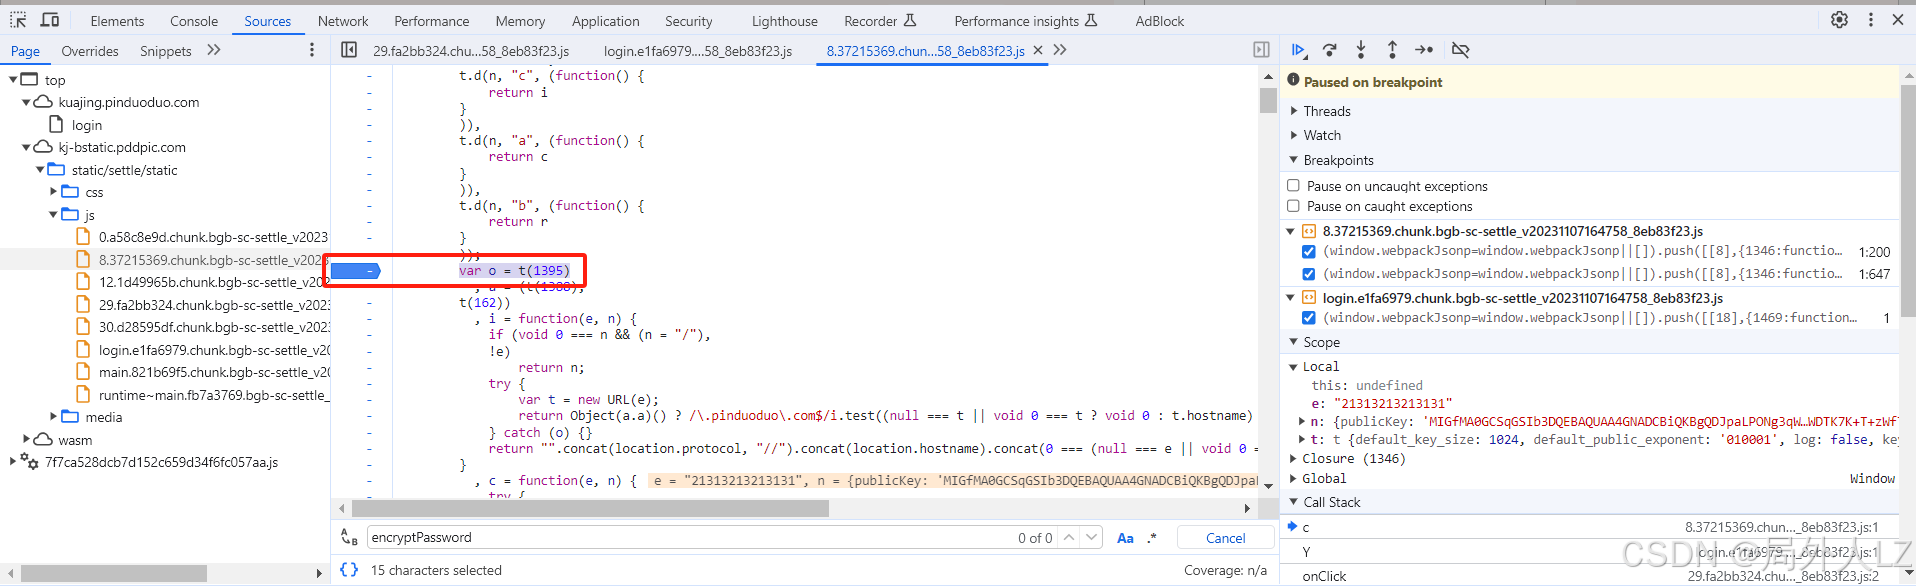Select runtime~main.fb7a3769 file in tree
The image size is (1916, 586).
212,395
